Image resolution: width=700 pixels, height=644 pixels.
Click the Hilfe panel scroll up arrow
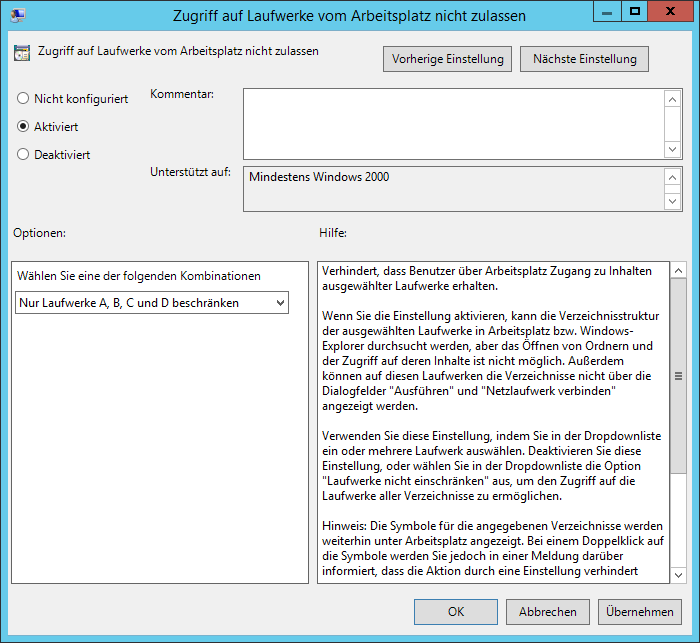click(679, 270)
